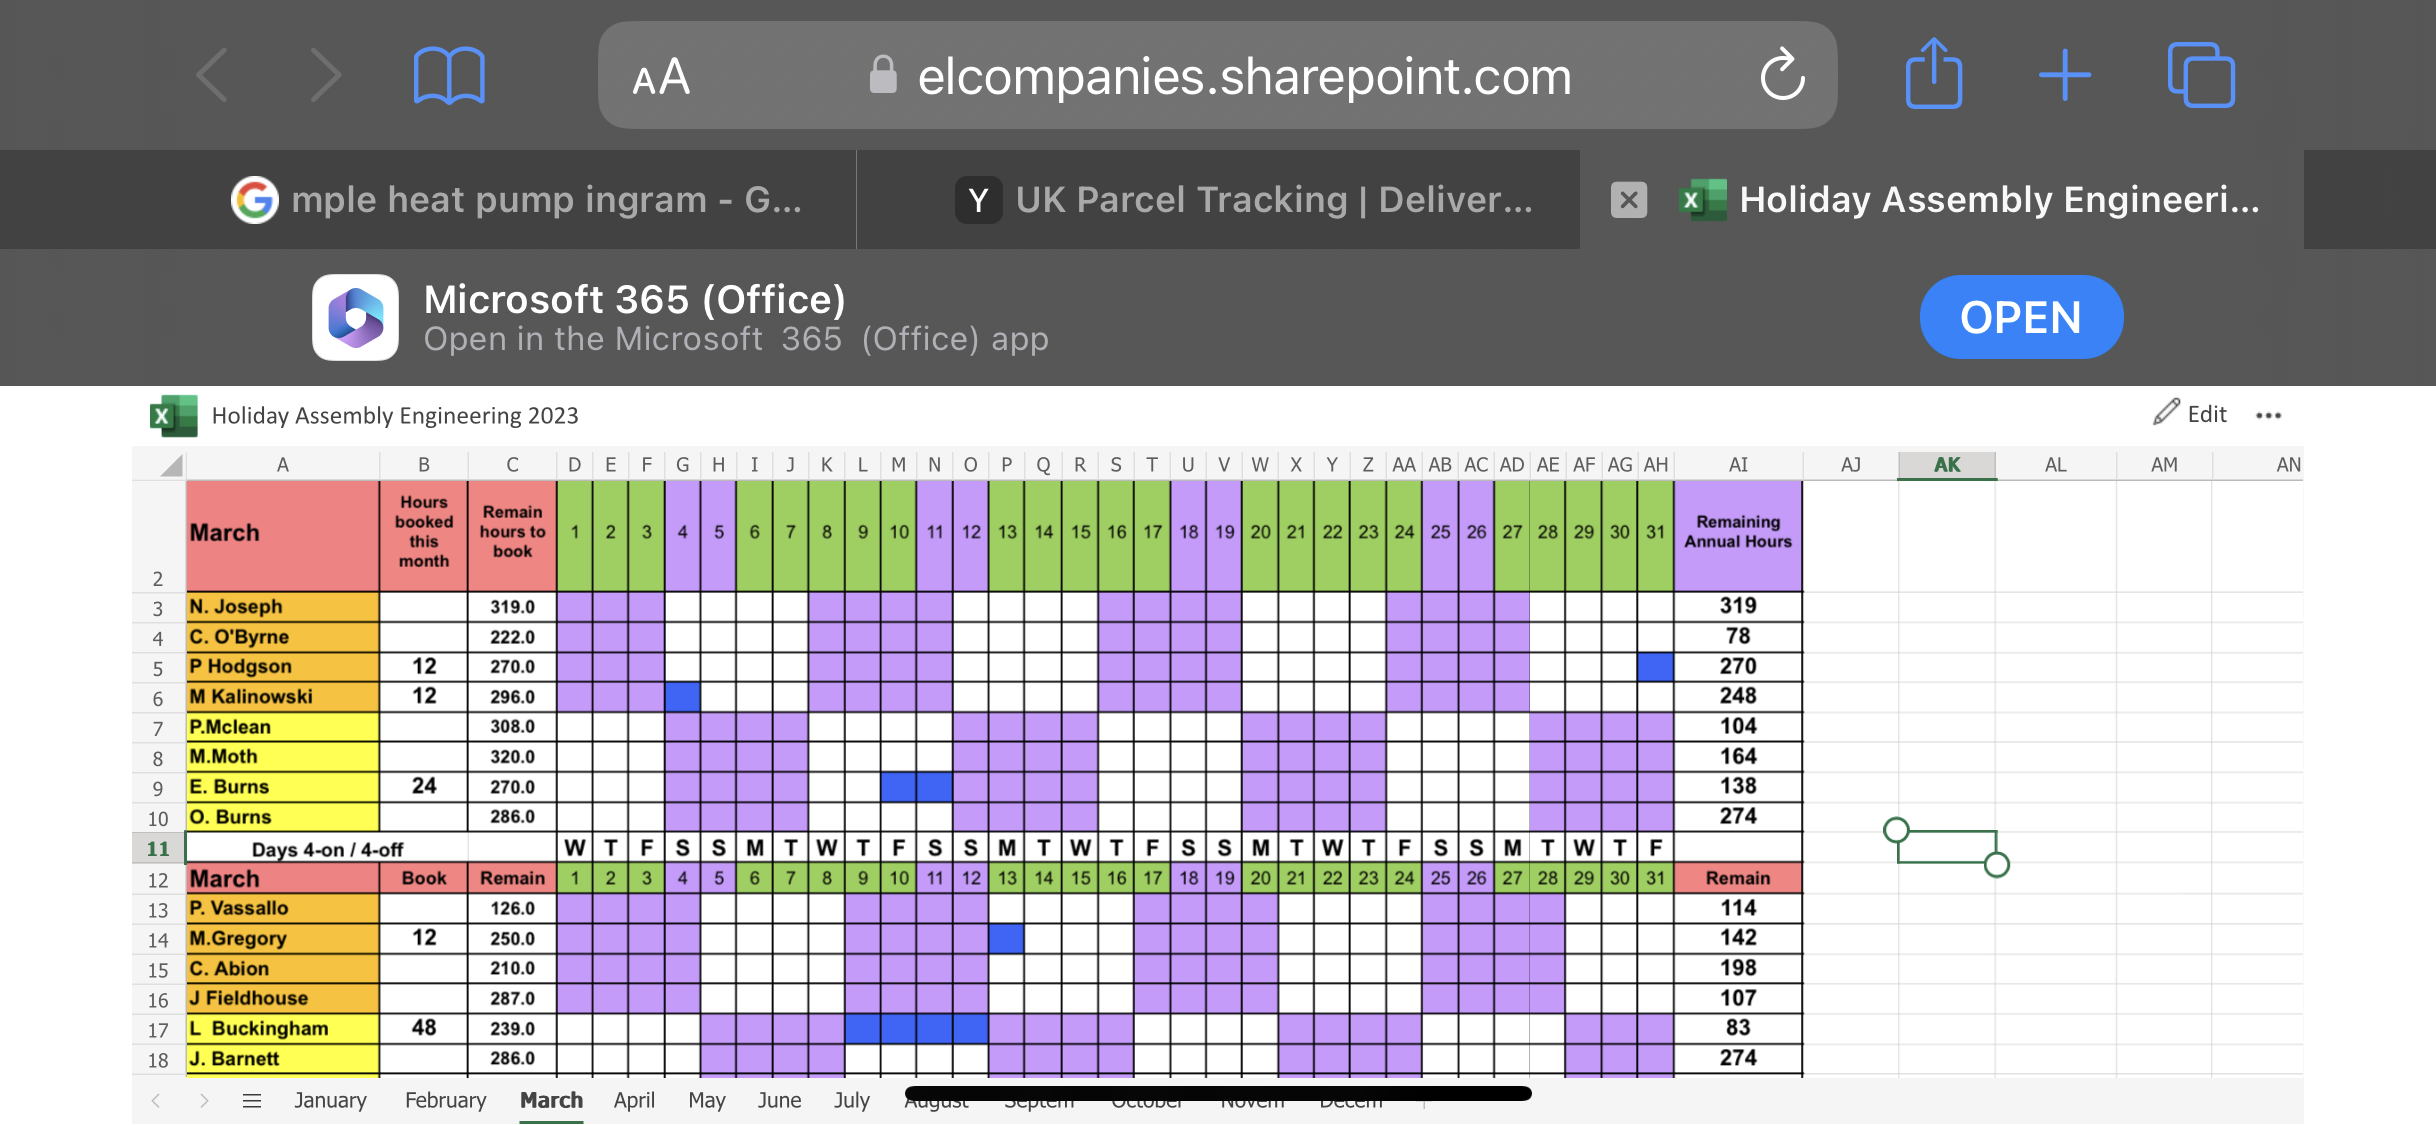The width and height of the screenshot is (2436, 1125).
Task: Click the Edit pencil button
Action: click(x=2191, y=414)
